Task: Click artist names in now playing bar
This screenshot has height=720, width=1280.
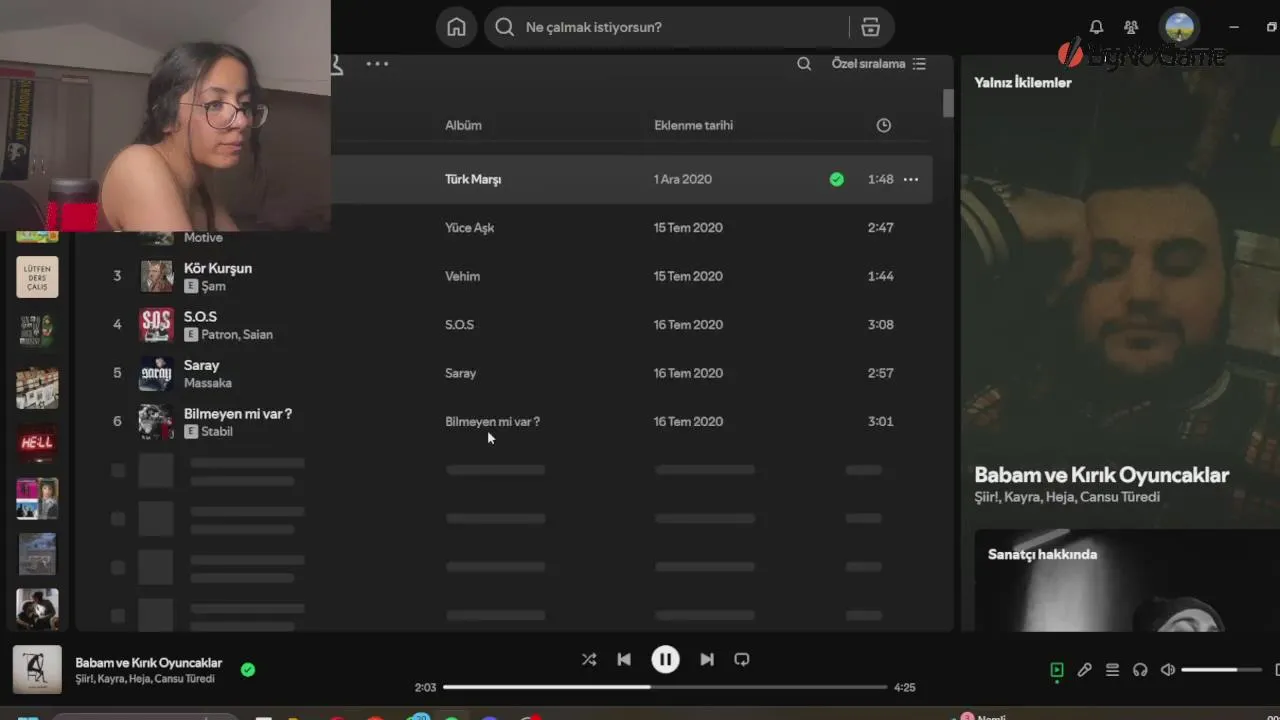Action: click(x=145, y=679)
